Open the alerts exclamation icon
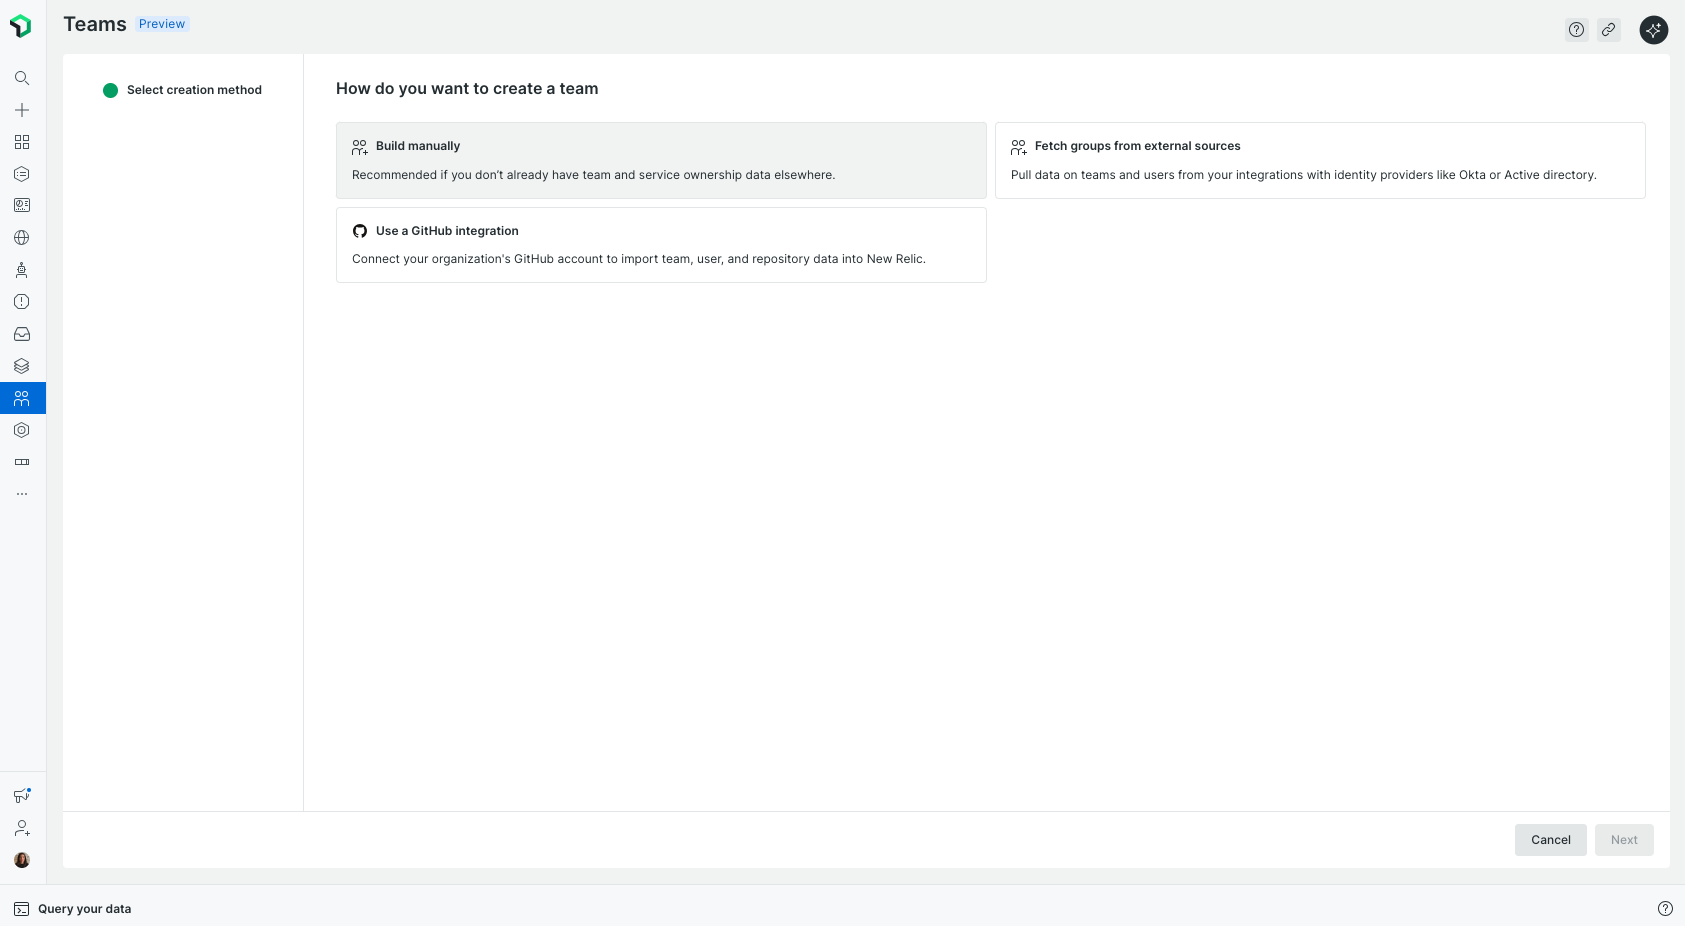The height and width of the screenshot is (926, 1685). [22, 302]
